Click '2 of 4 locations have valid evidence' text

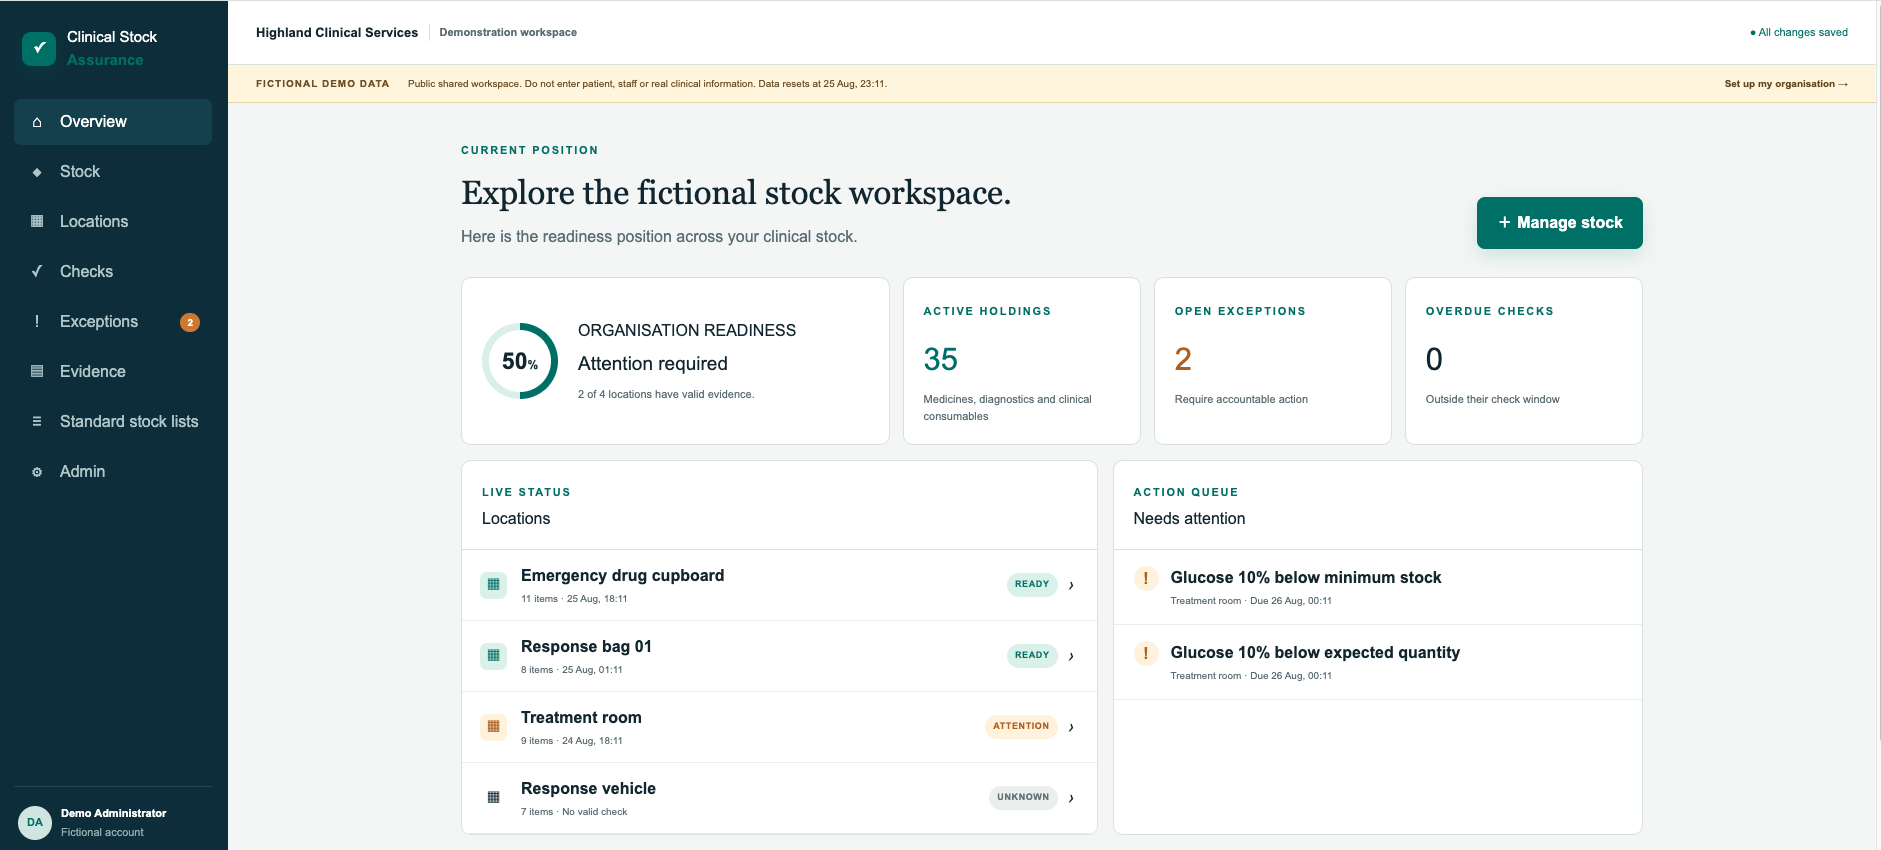666,394
